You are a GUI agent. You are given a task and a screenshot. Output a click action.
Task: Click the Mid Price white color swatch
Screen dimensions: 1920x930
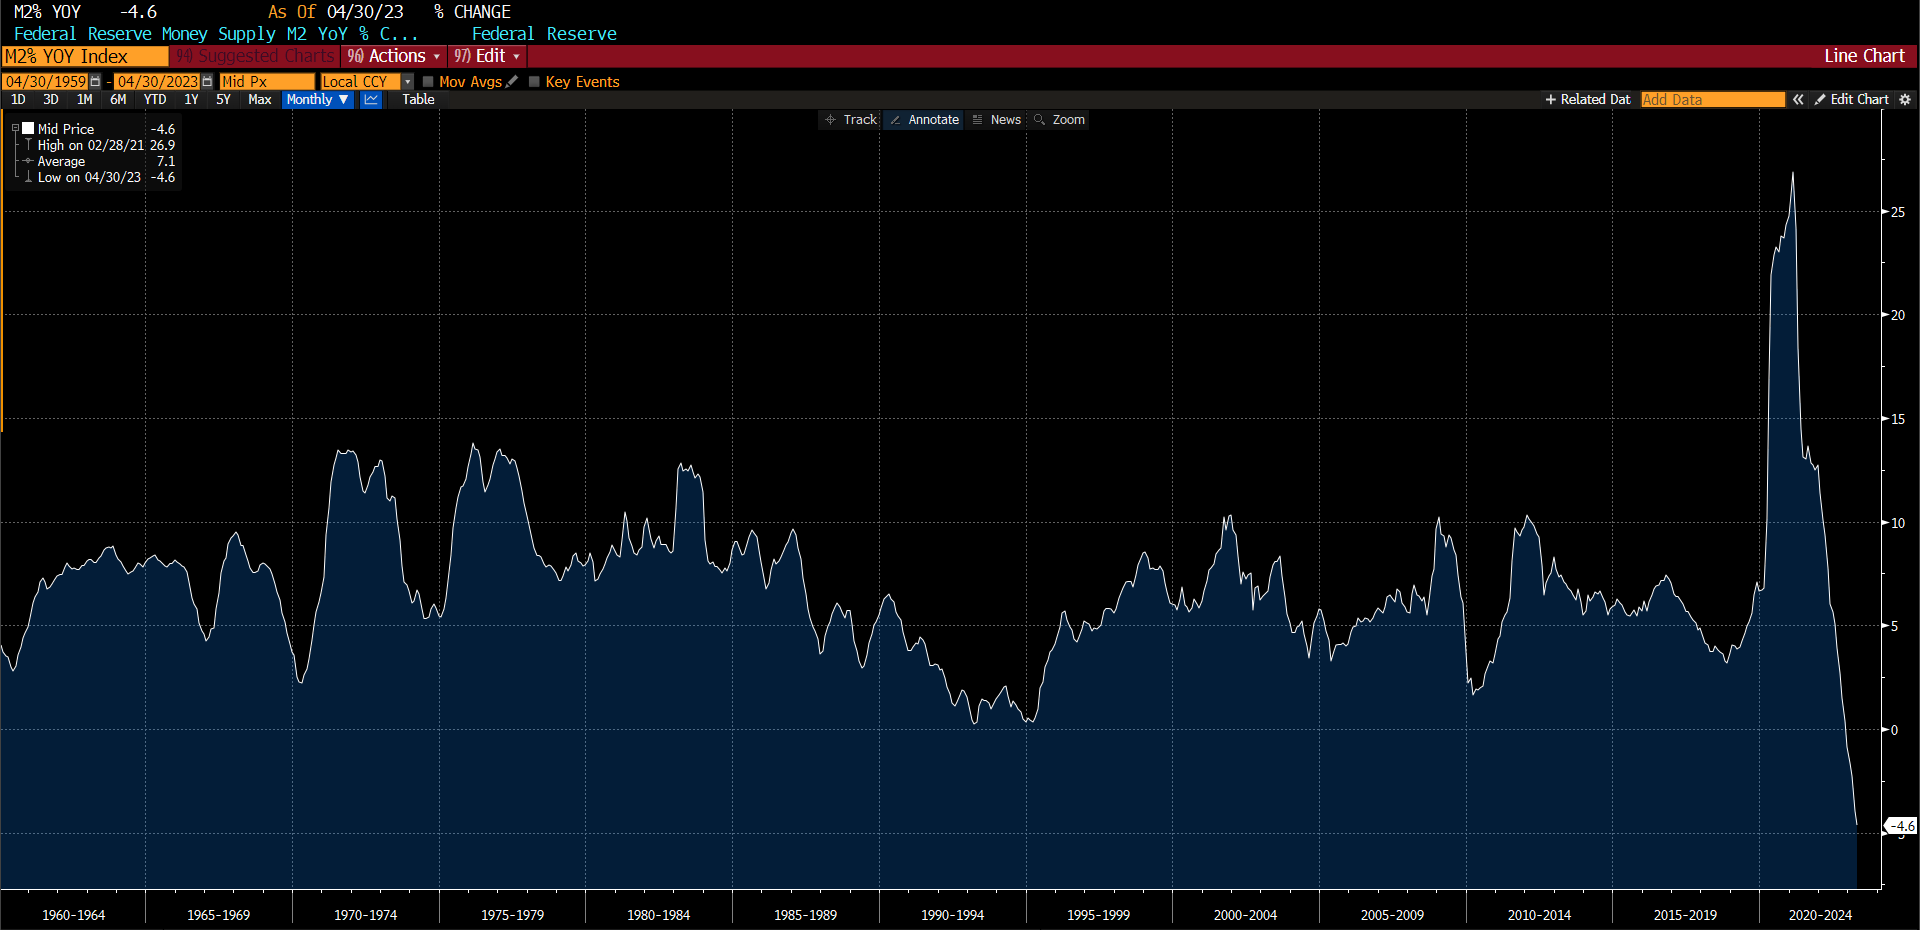(x=29, y=129)
